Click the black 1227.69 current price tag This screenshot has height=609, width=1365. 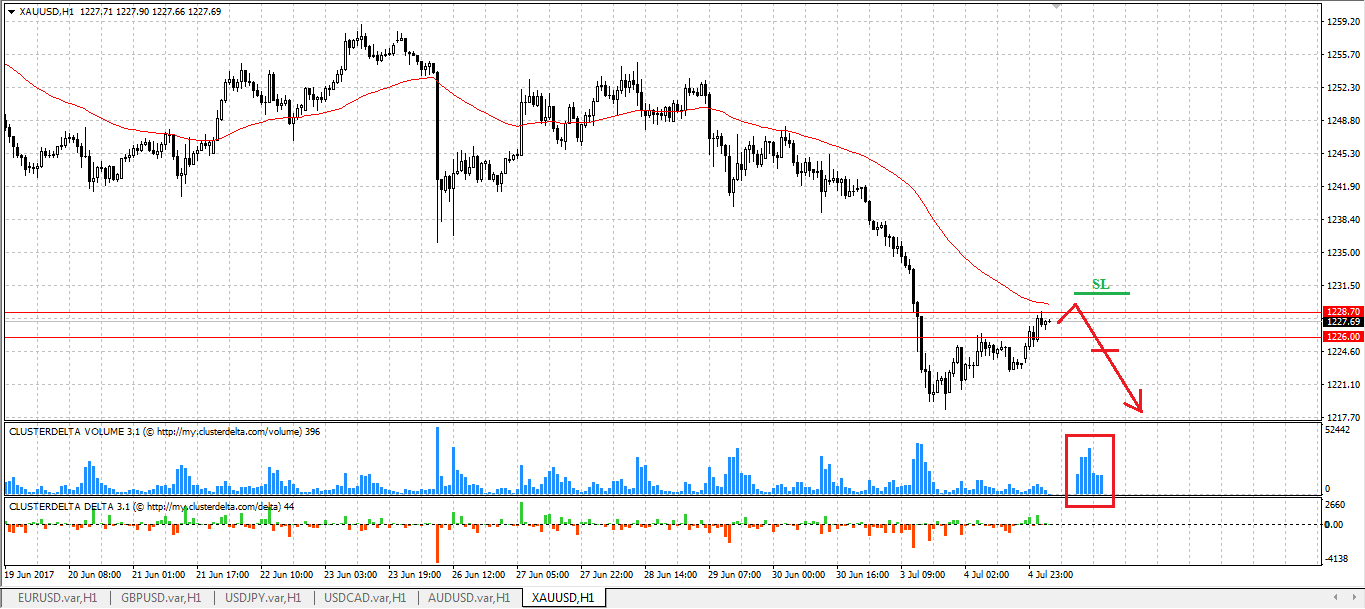[x=1343, y=322]
